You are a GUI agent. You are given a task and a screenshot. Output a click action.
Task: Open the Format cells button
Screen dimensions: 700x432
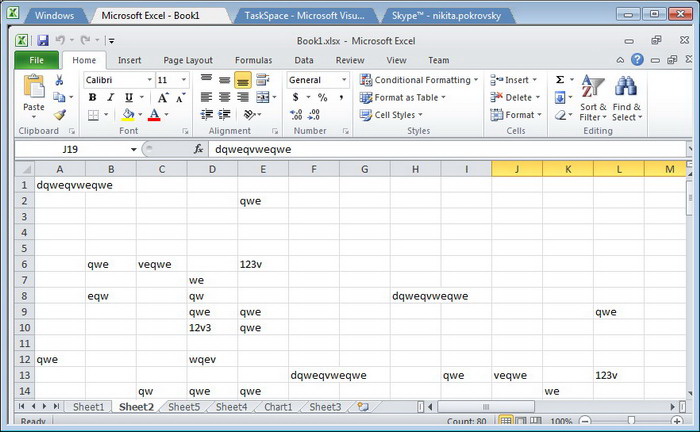[x=516, y=115]
